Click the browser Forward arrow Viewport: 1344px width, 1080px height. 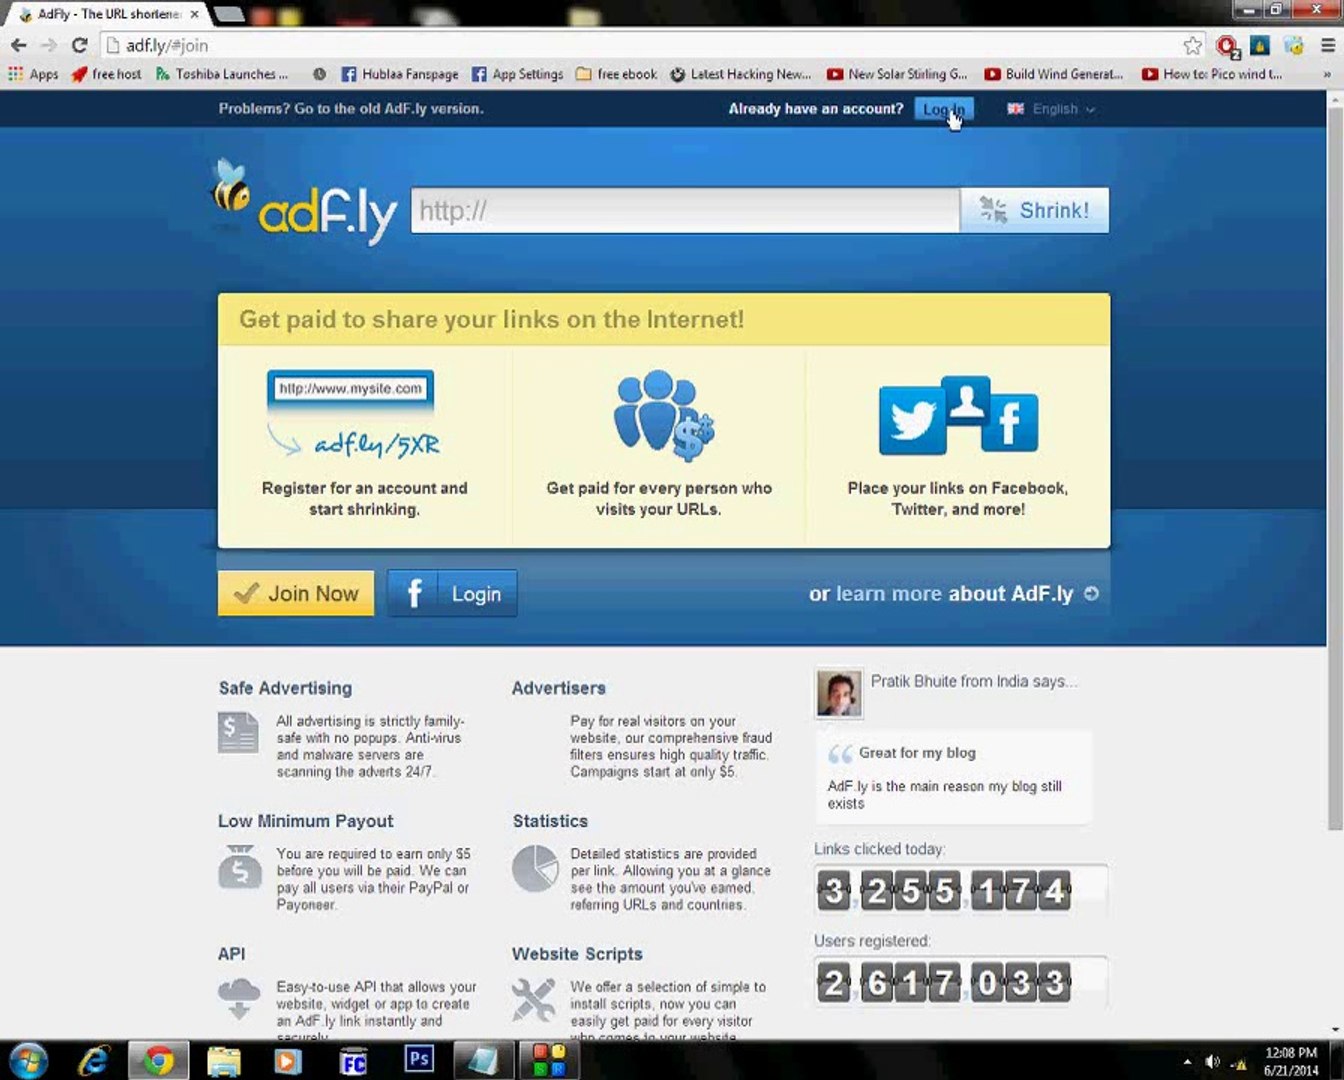point(49,45)
